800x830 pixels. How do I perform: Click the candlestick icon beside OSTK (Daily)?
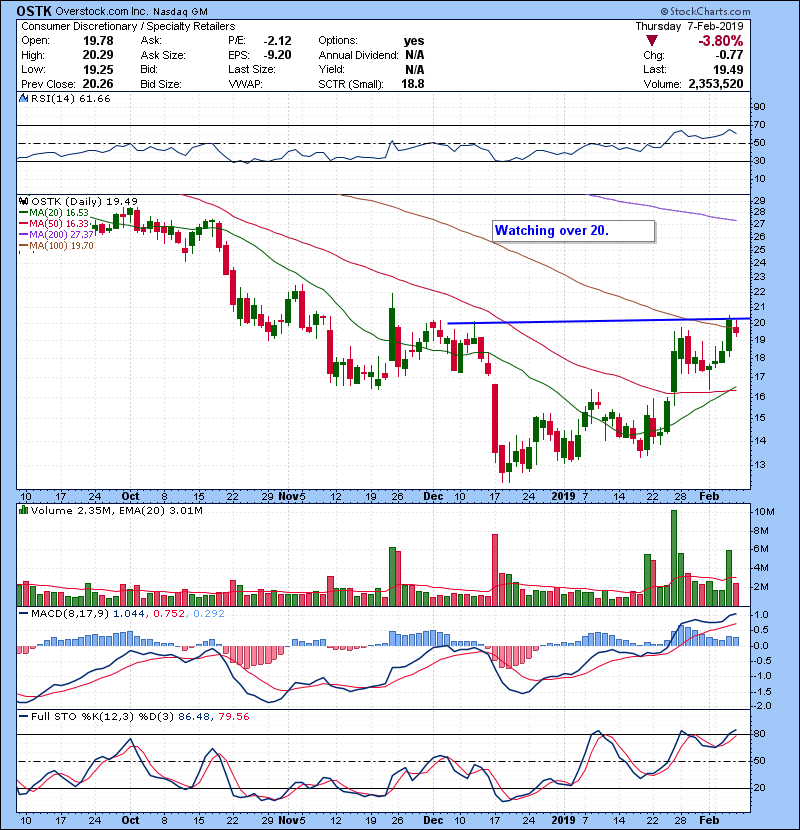[23, 201]
